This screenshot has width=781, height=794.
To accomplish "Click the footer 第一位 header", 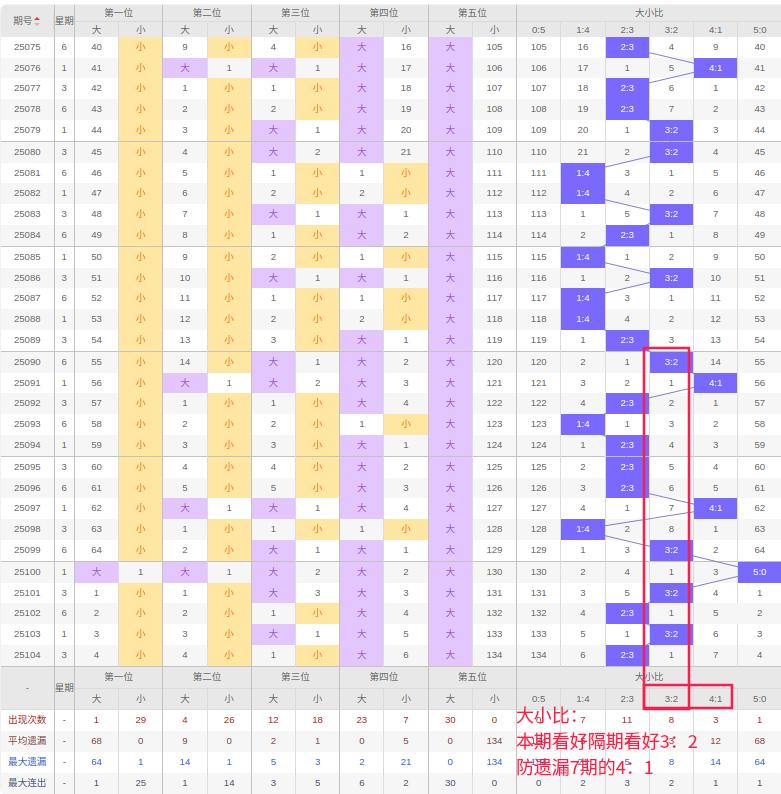I will pos(119,677).
